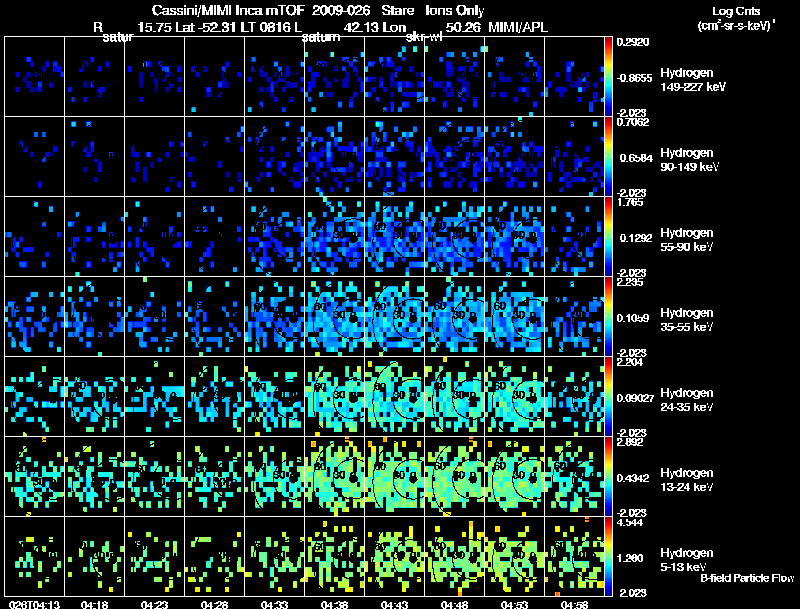Click the 'MIMI/APL' label in header
This screenshot has width=800, height=609.
pyautogui.click(x=518, y=27)
